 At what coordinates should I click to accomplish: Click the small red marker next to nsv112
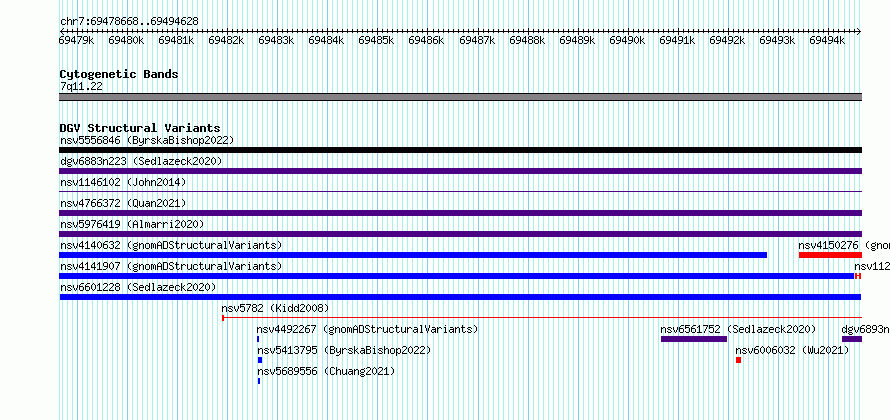click(858, 276)
